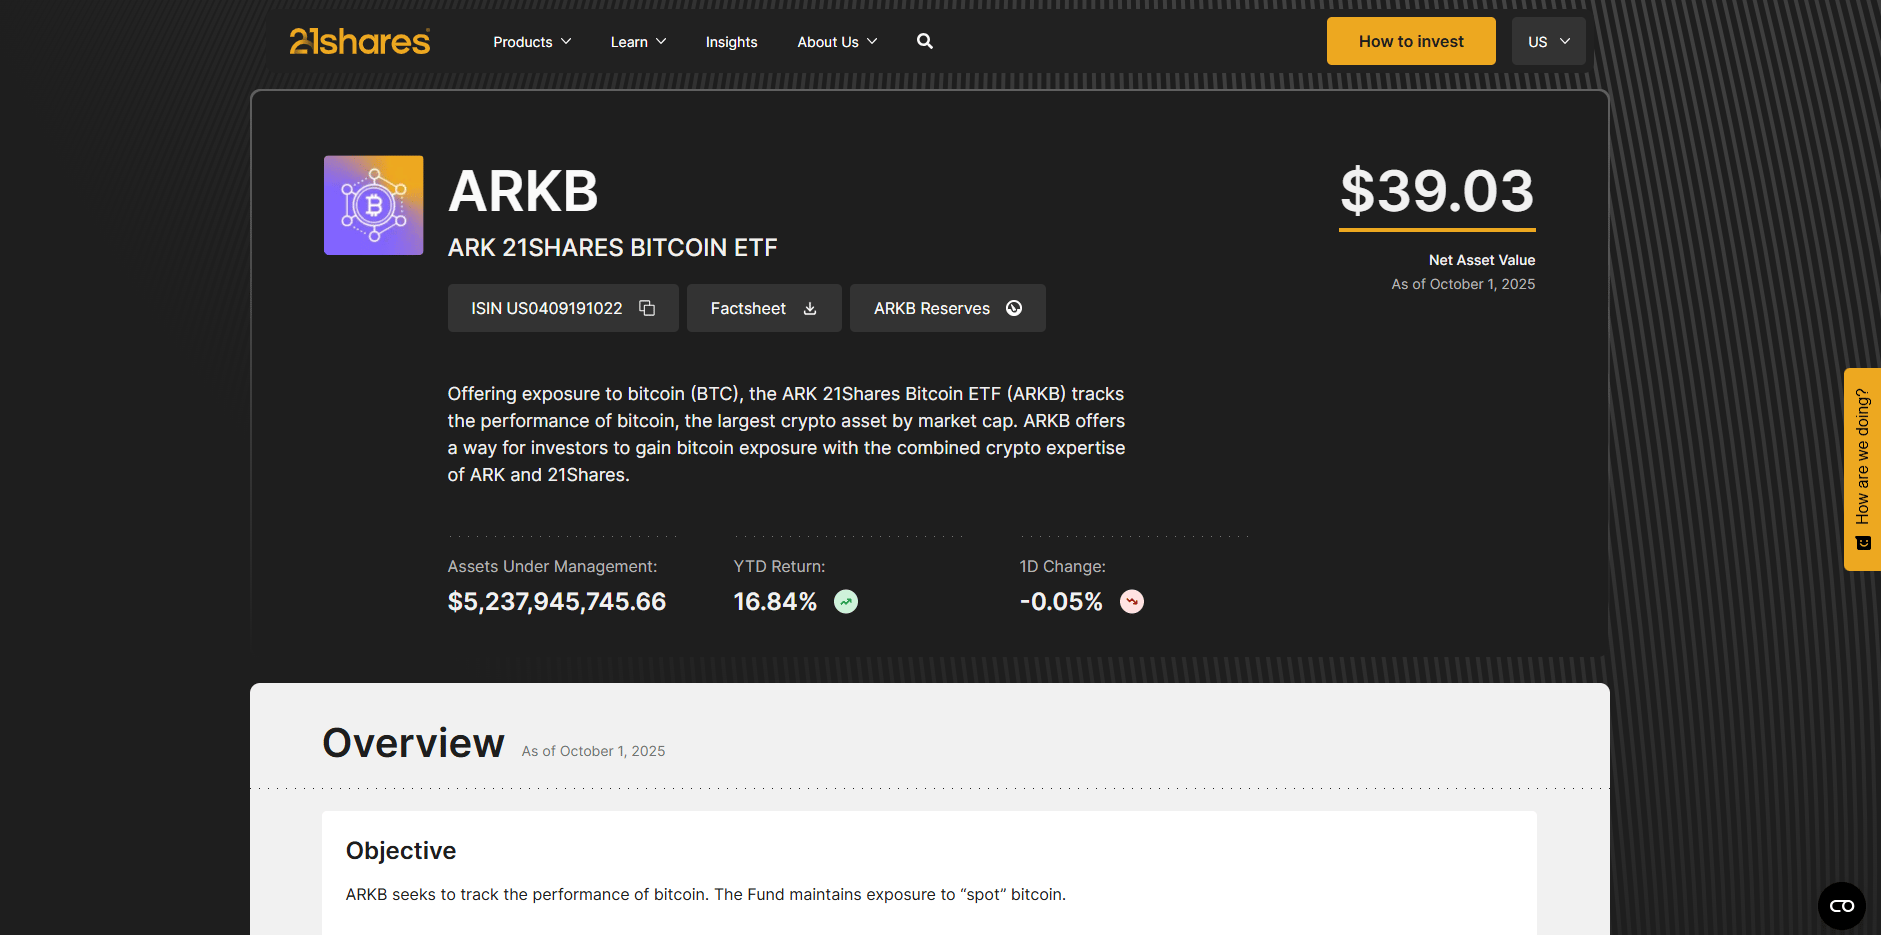
Task: Click the red 1D change trend icon
Action: coord(1132,601)
